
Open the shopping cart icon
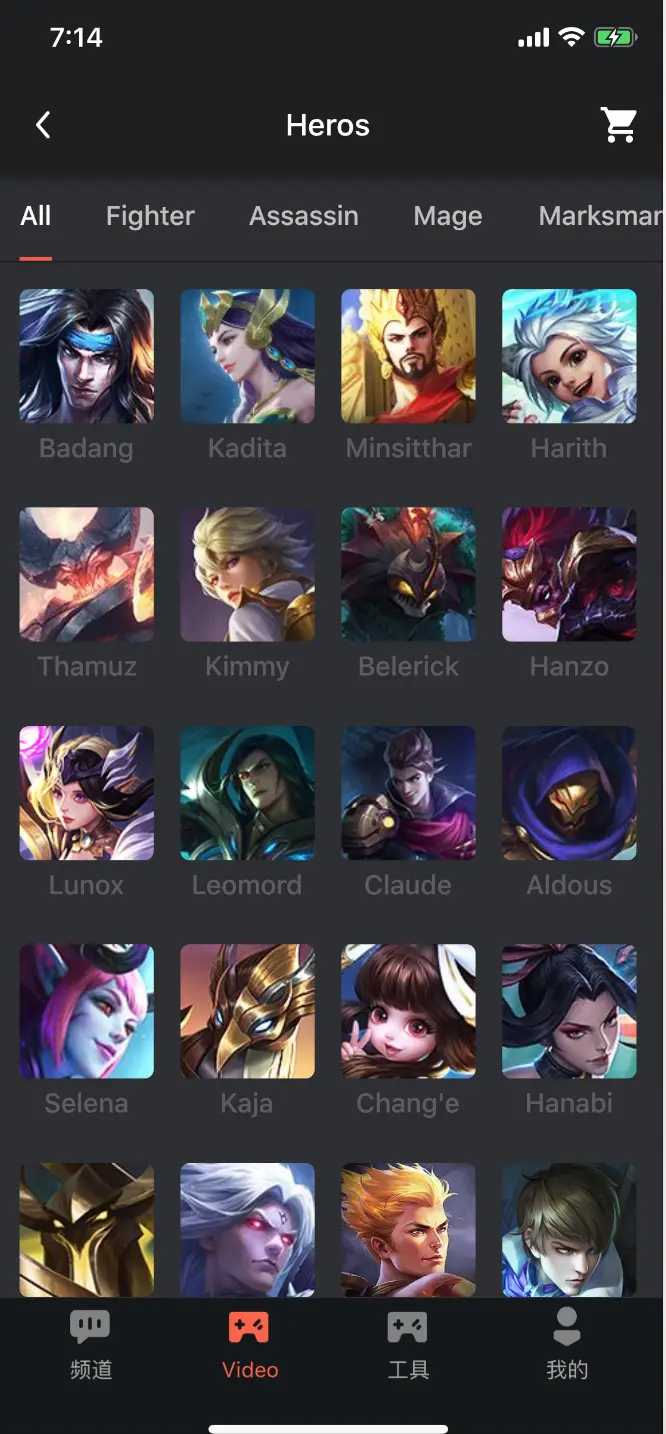(619, 125)
